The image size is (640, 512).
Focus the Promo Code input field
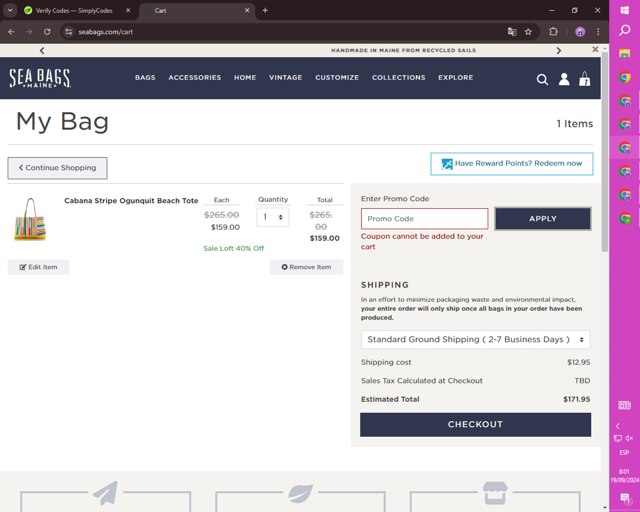coord(424,218)
